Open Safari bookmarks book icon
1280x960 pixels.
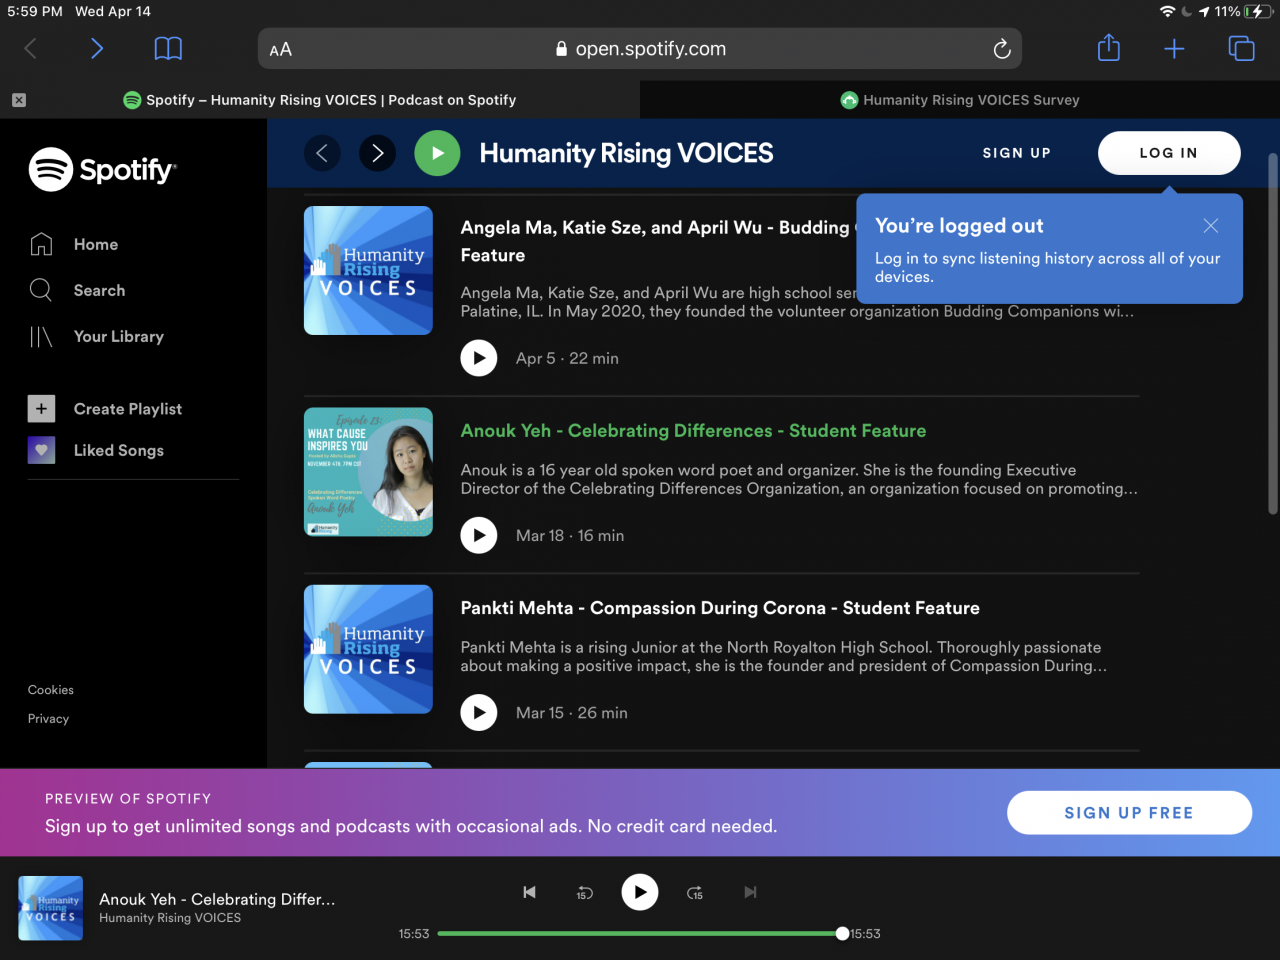coord(168,49)
